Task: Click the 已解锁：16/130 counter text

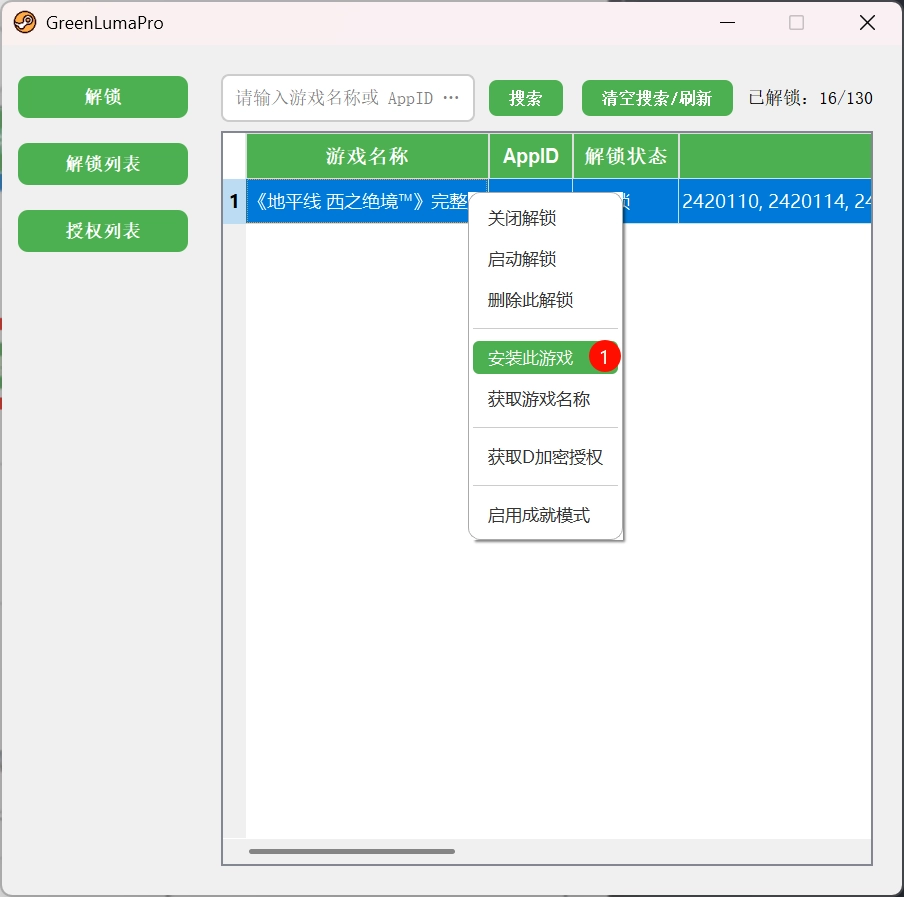Action: pos(810,98)
